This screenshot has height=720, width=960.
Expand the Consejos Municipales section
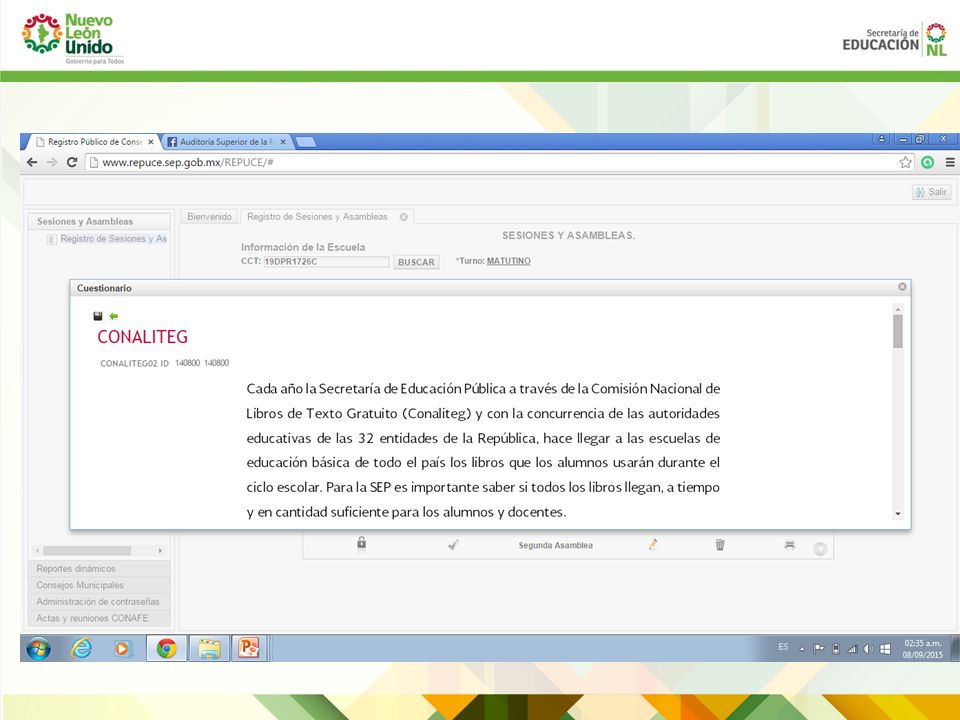point(99,585)
